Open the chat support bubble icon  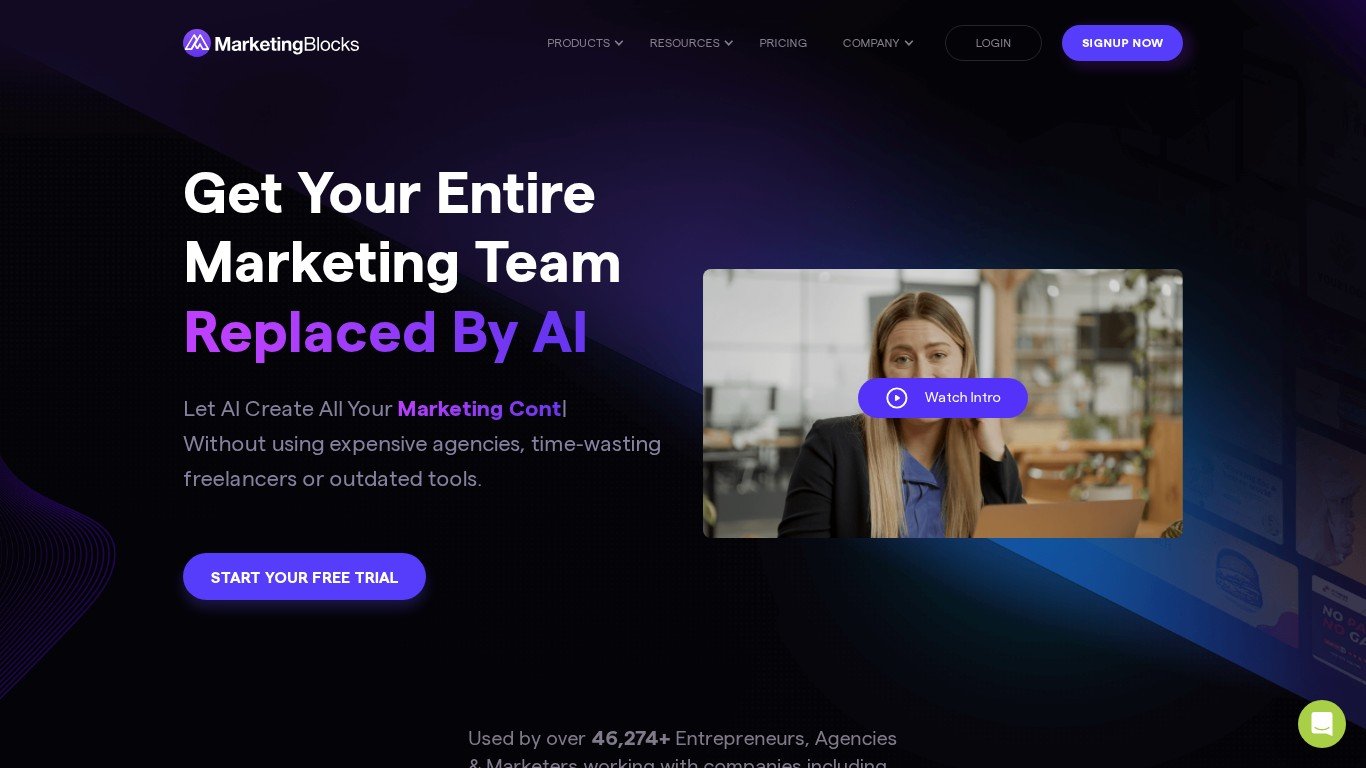1322,724
